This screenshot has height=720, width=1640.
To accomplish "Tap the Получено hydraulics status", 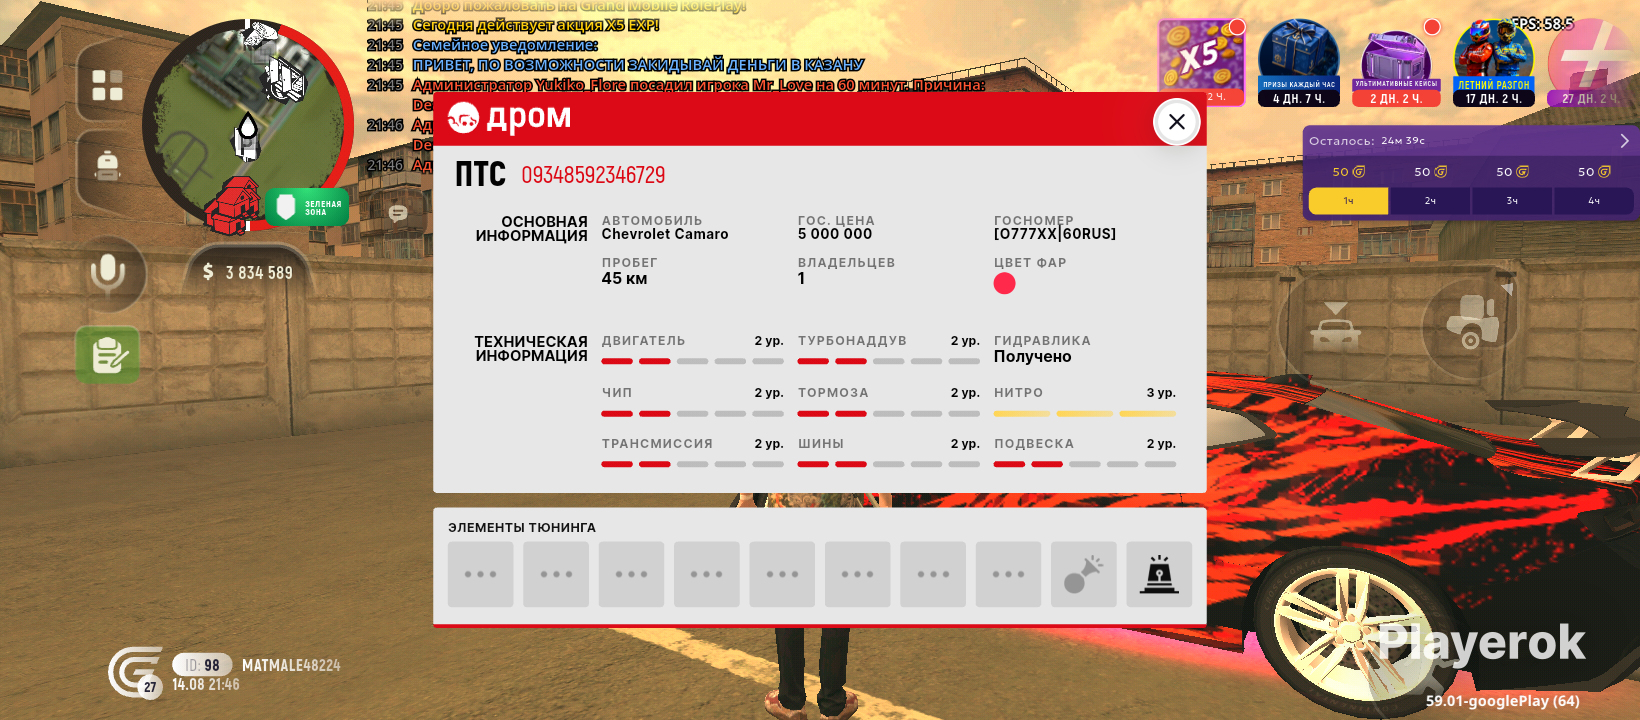I will [x=1032, y=357].
